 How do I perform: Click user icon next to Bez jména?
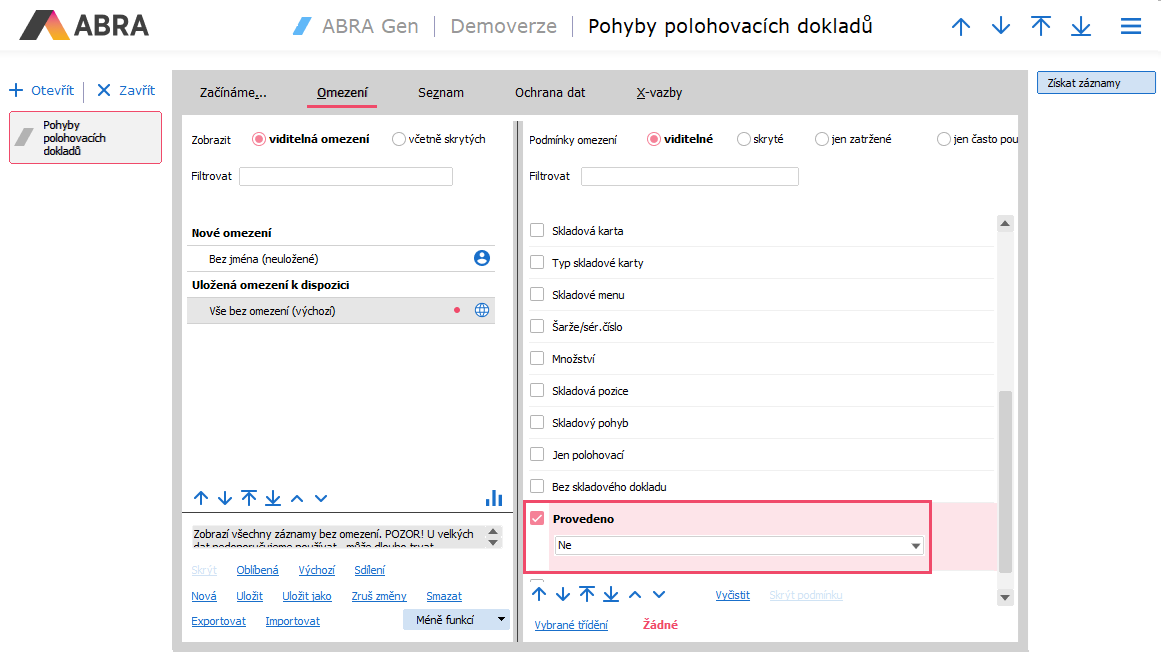click(482, 258)
